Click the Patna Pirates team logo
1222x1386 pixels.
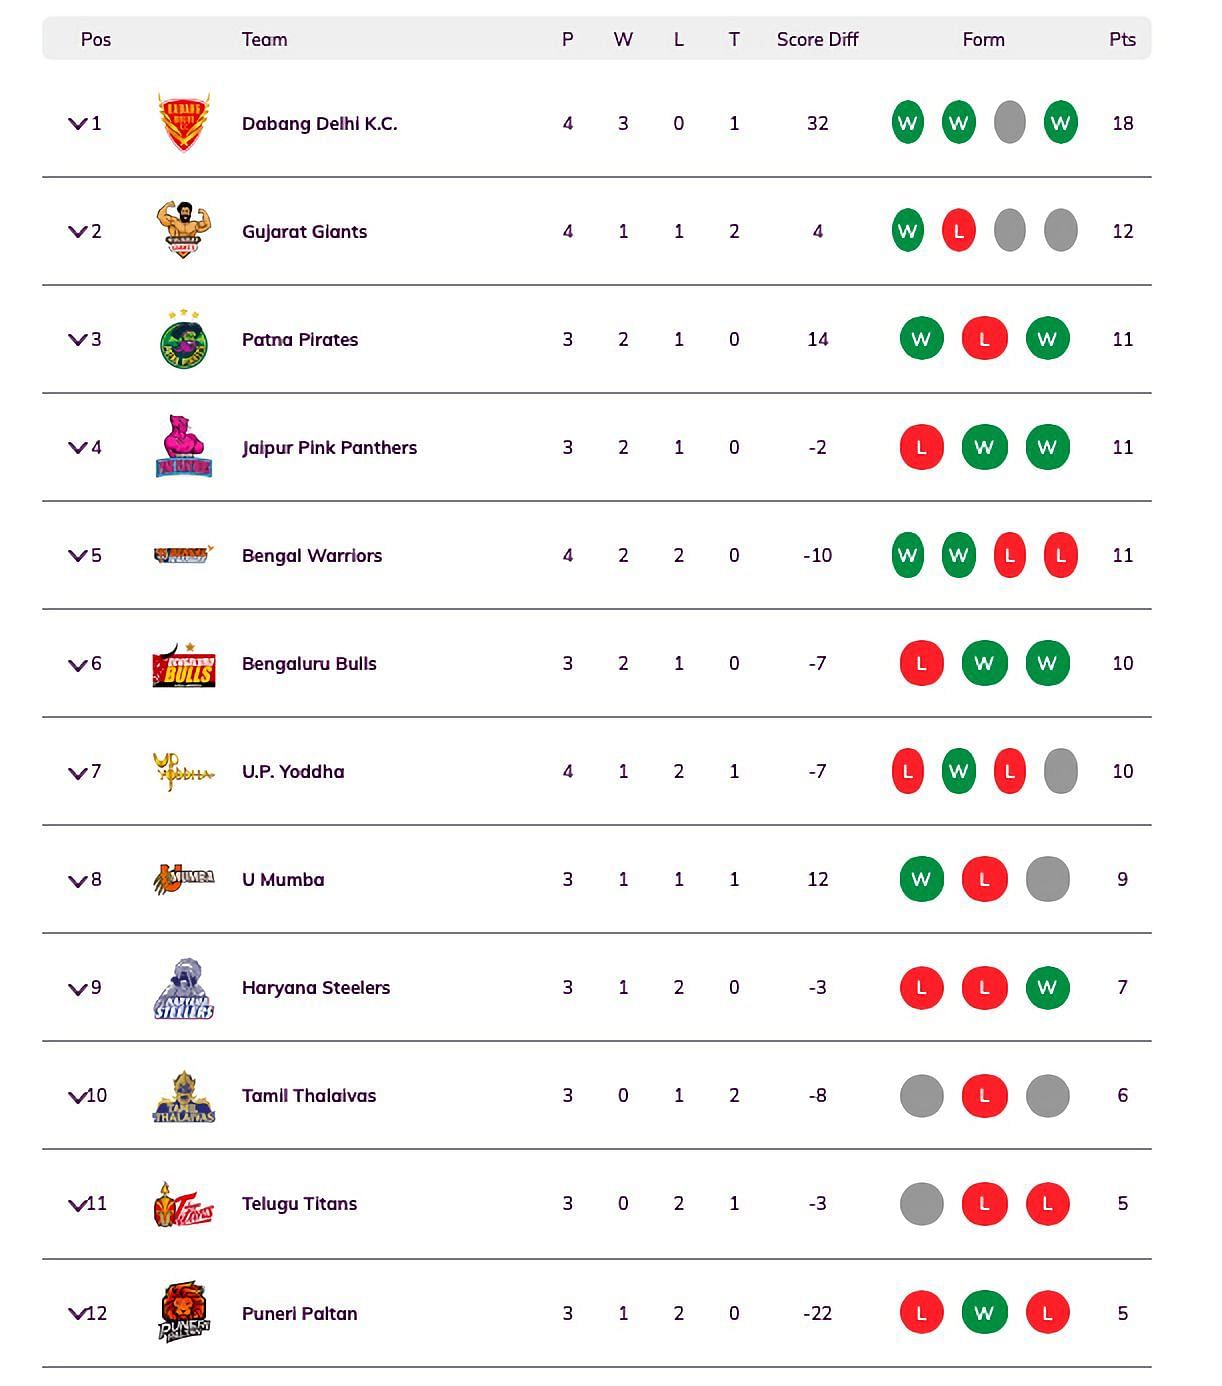point(184,340)
